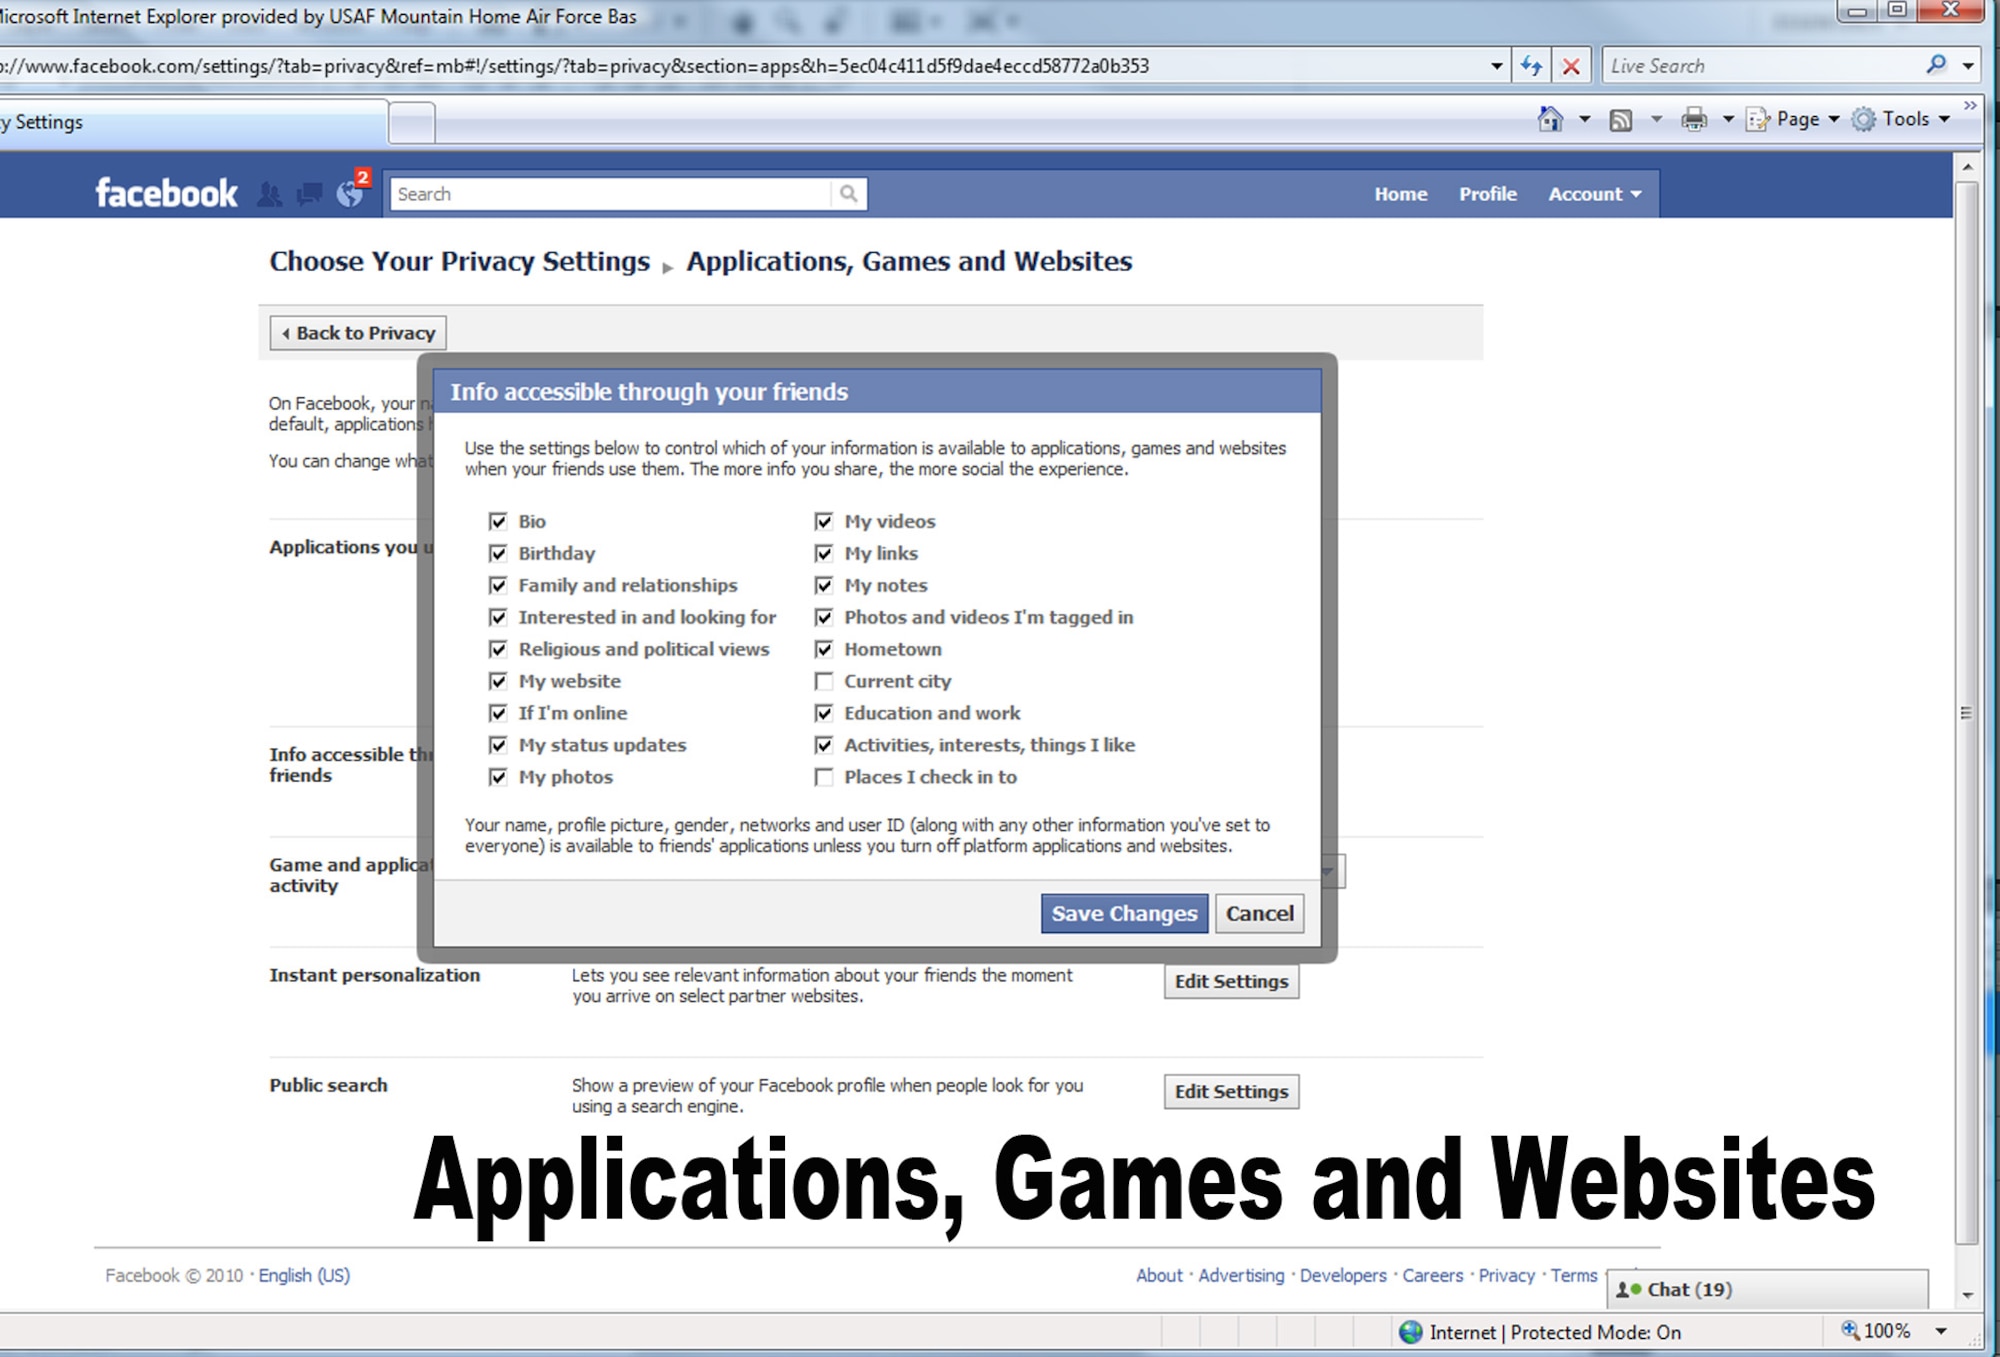Click the browser refresh icon
Screen dimensions: 2000x1357
[x=1530, y=66]
